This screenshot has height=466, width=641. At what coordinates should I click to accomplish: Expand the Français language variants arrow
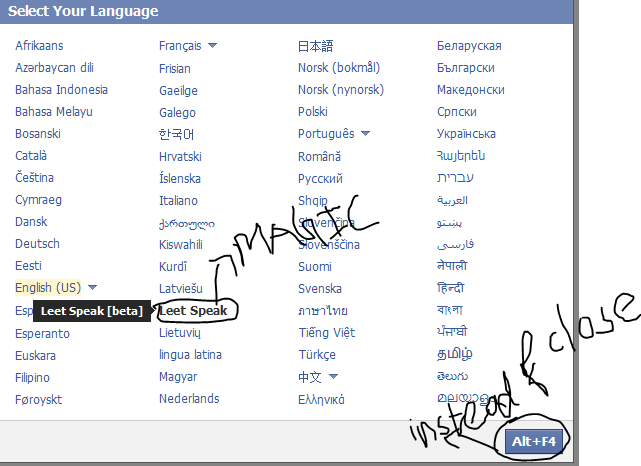(212, 45)
